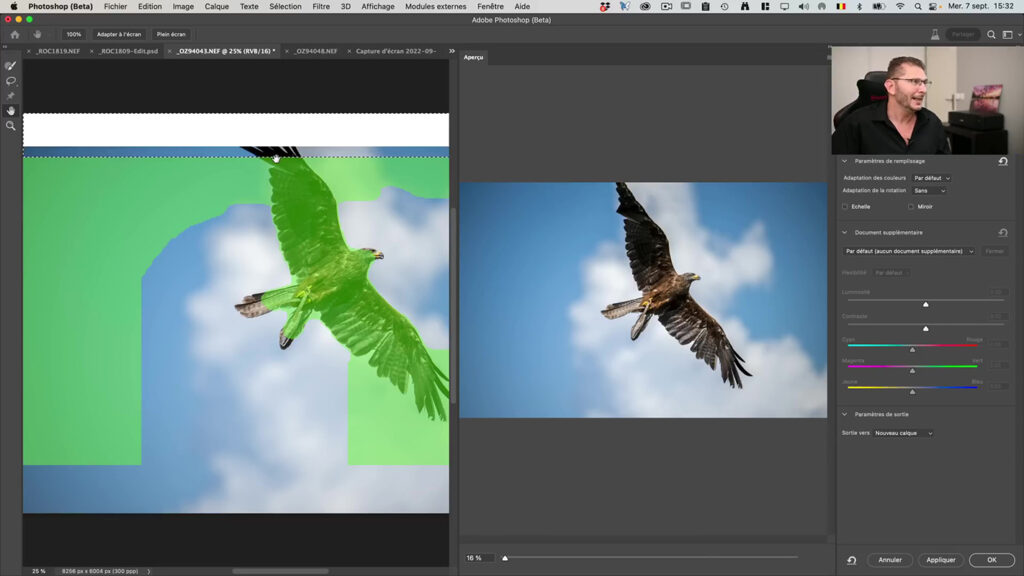Click the Magenta-Vert color slider

pyautogui.click(x=912, y=368)
